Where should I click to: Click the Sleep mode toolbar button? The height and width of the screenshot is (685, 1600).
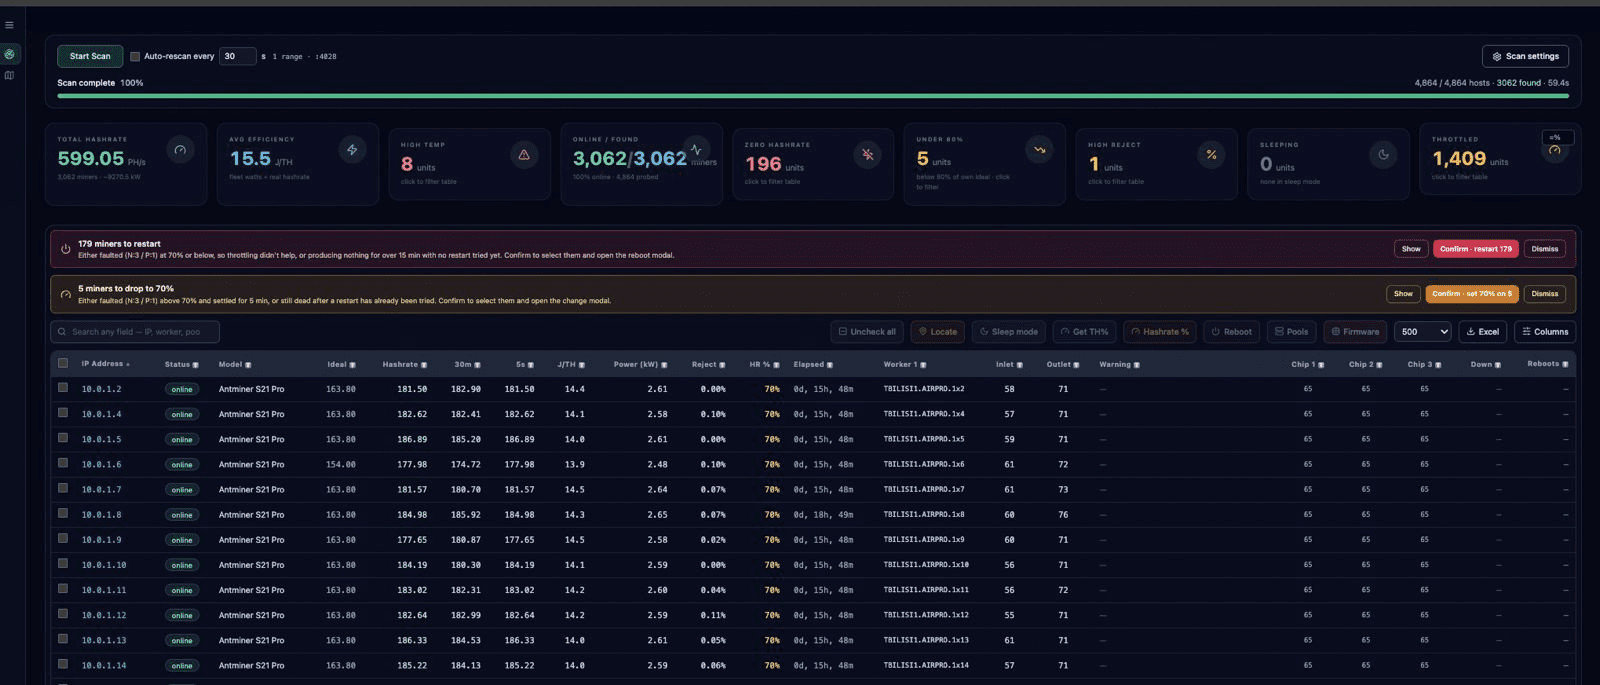click(1009, 332)
